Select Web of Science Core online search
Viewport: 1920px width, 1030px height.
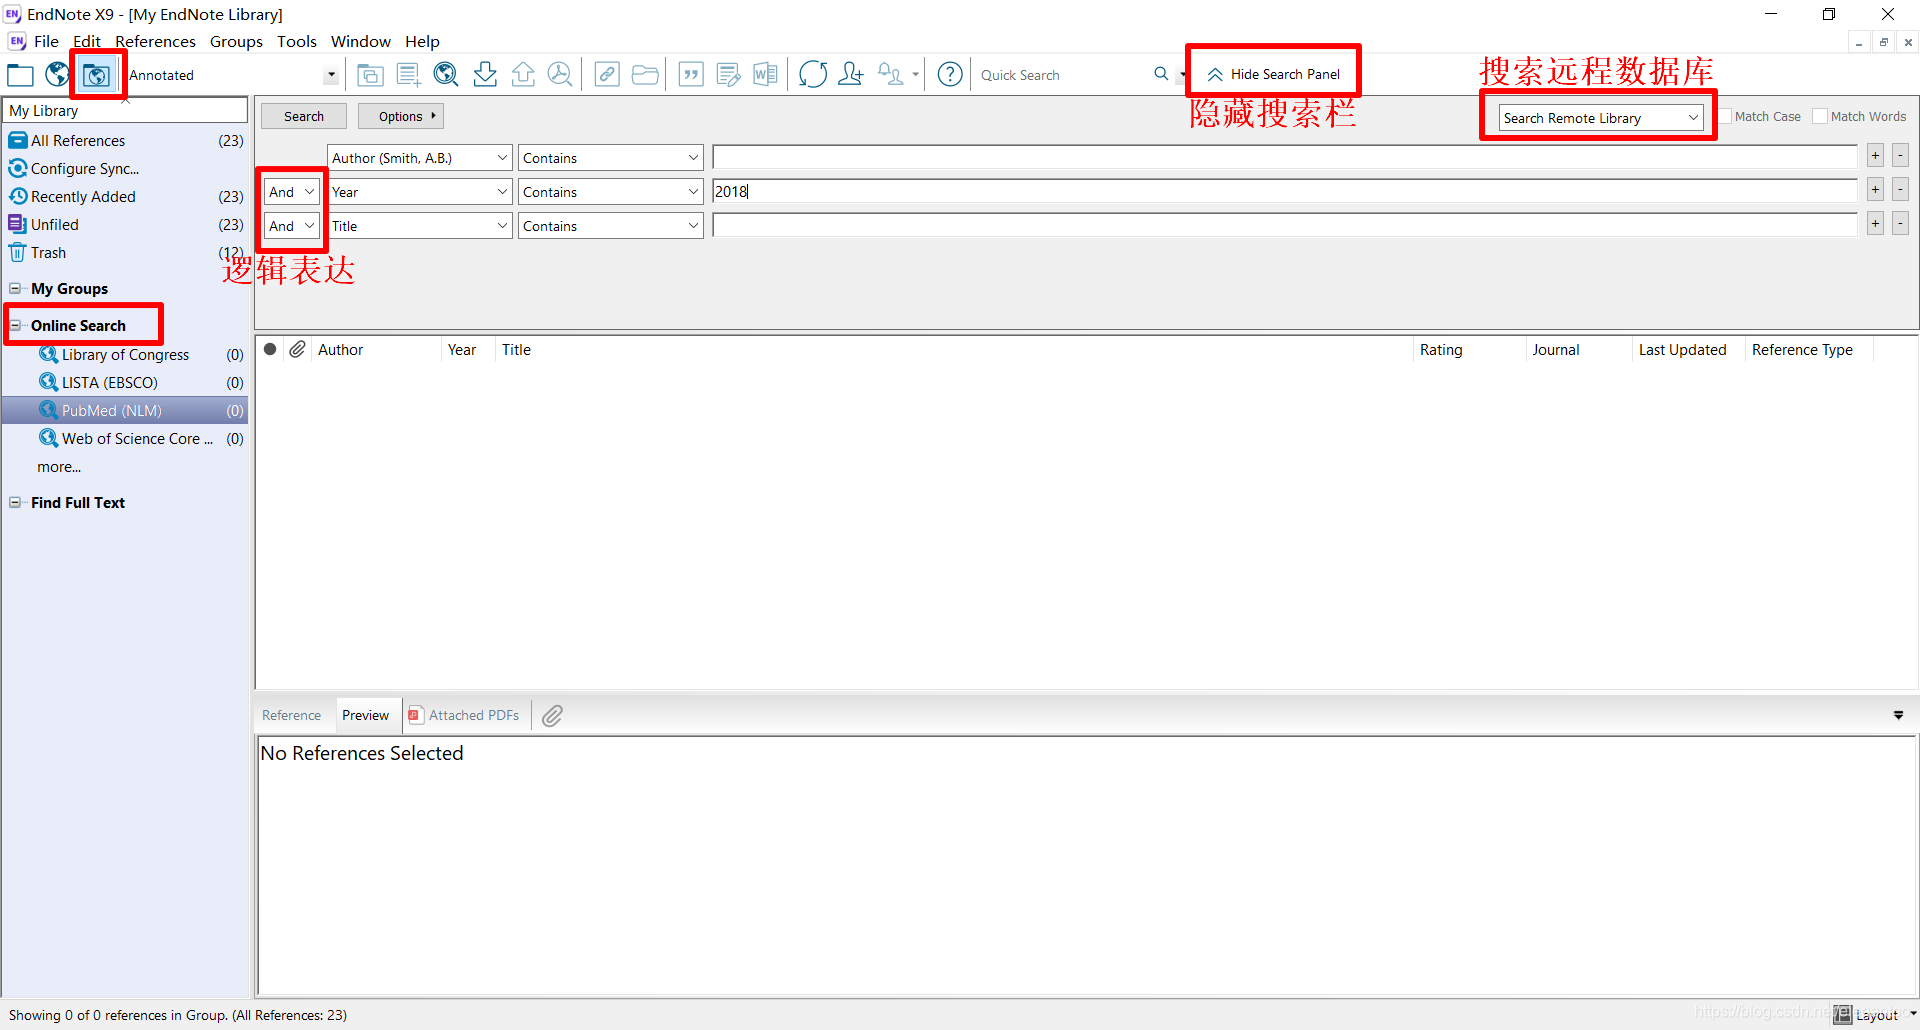(x=125, y=439)
